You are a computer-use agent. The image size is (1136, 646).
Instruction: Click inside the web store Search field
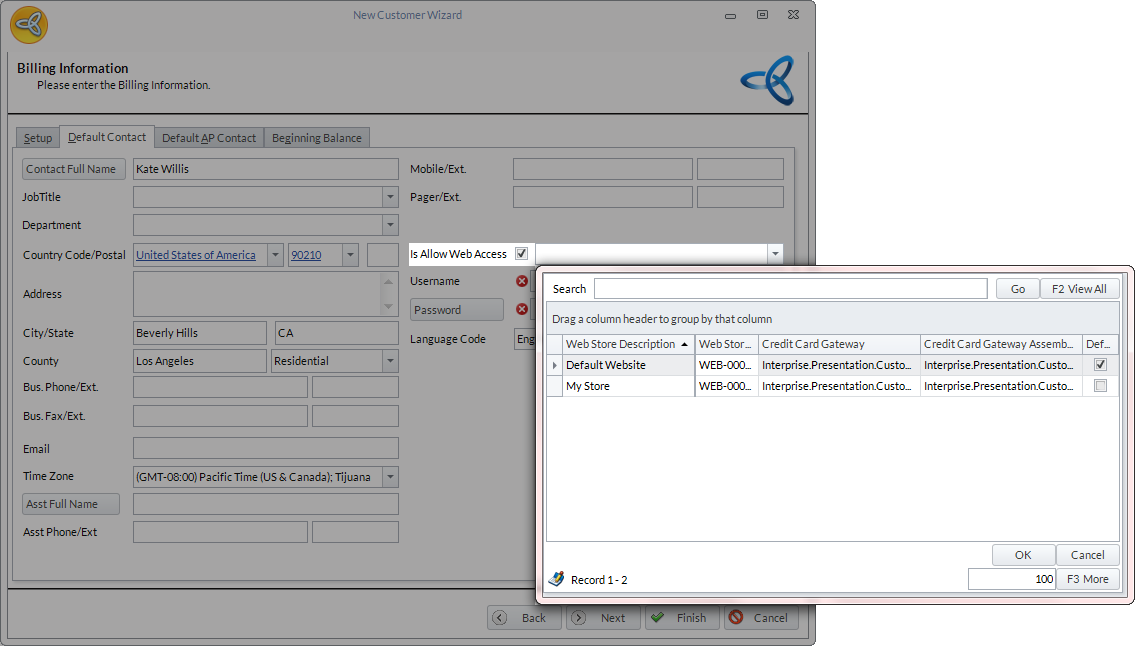(790, 289)
